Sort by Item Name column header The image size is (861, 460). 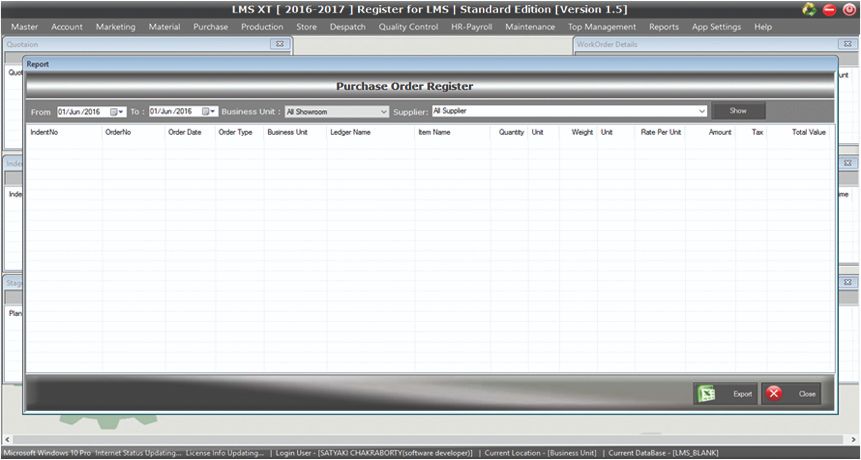(434, 132)
